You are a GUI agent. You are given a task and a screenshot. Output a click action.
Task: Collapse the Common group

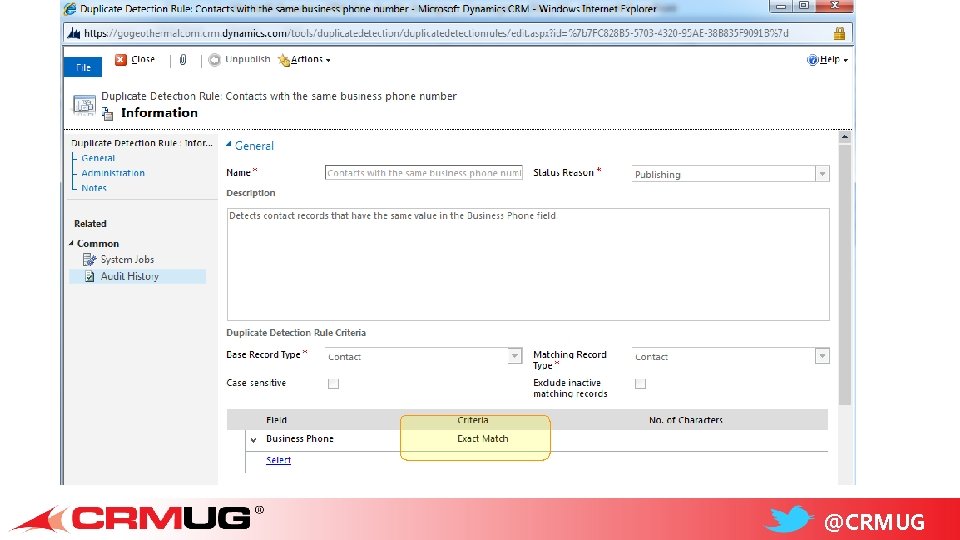point(71,243)
